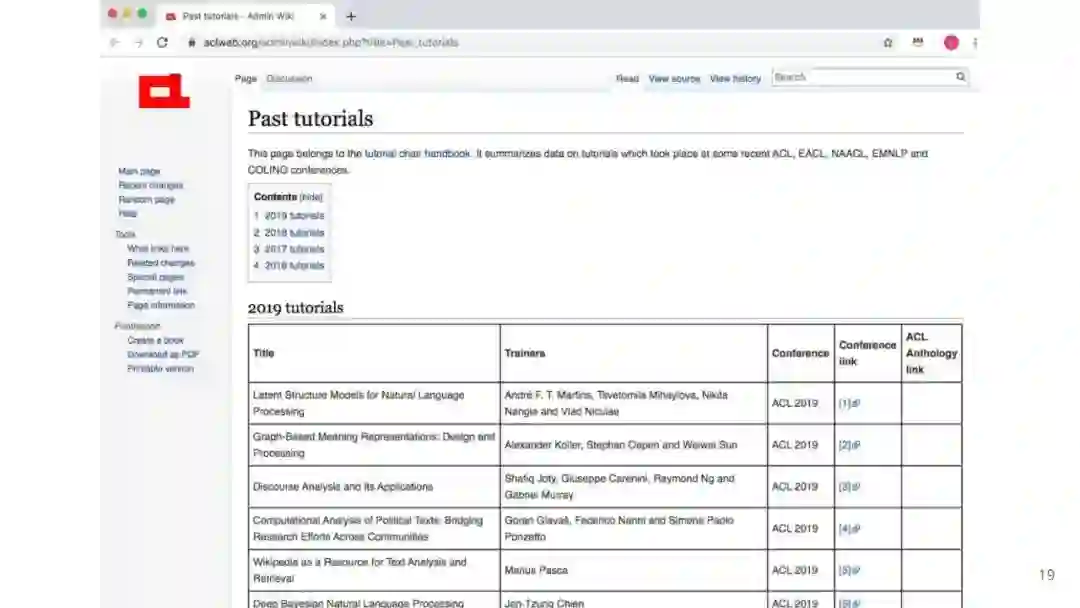Click the Past tutorials page heading

click(310, 118)
